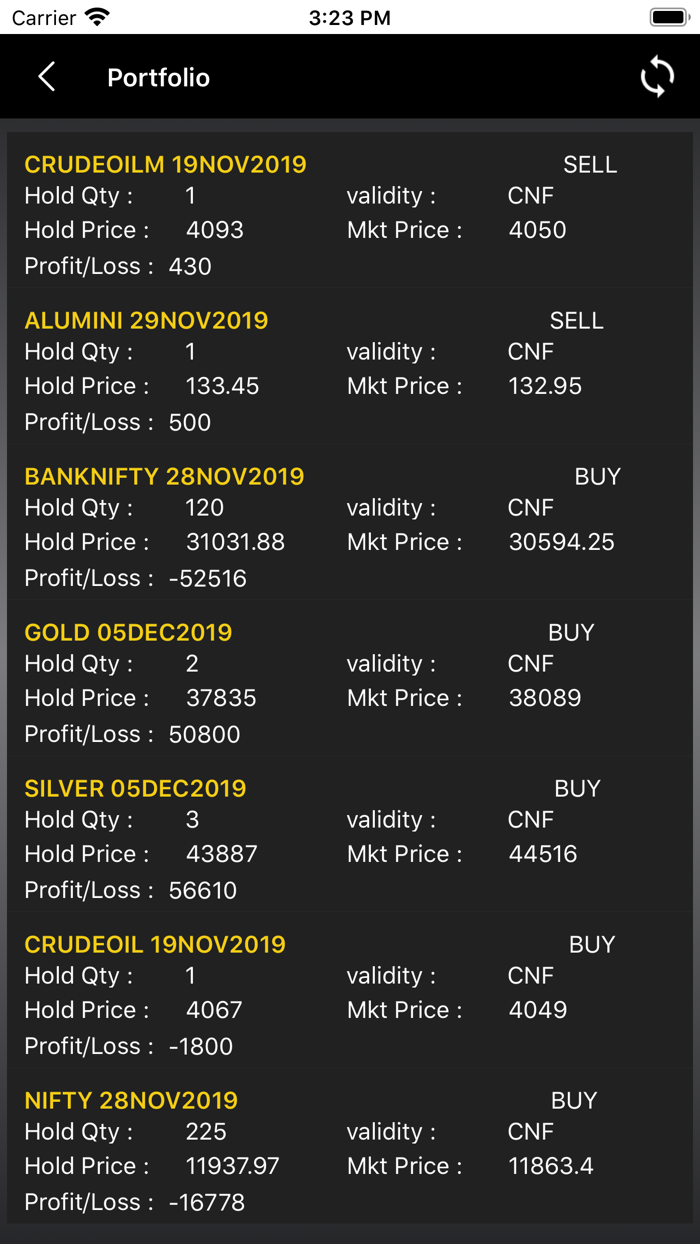Tap the back arrow to leave Portfolio

(x=45, y=76)
